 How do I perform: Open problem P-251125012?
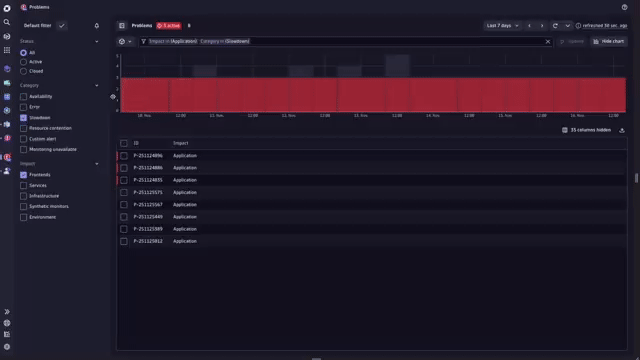148,242
